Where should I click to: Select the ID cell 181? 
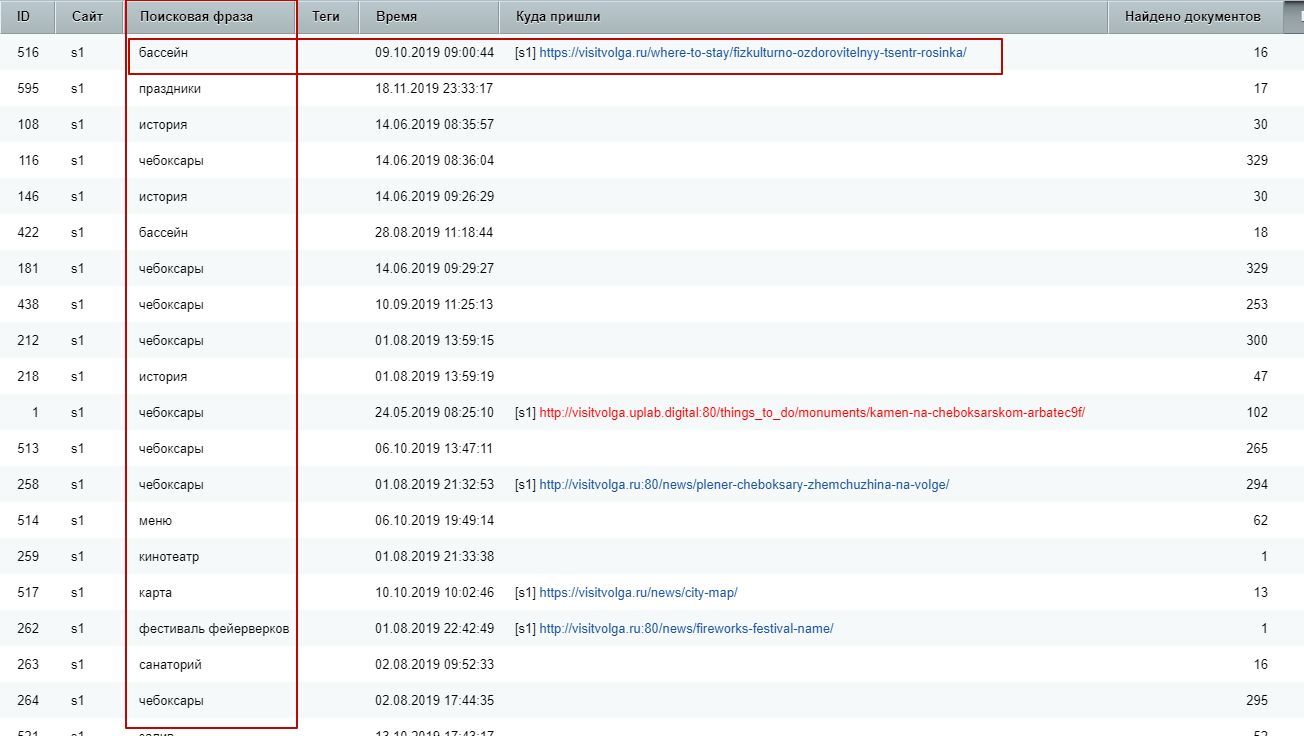click(x=28, y=269)
